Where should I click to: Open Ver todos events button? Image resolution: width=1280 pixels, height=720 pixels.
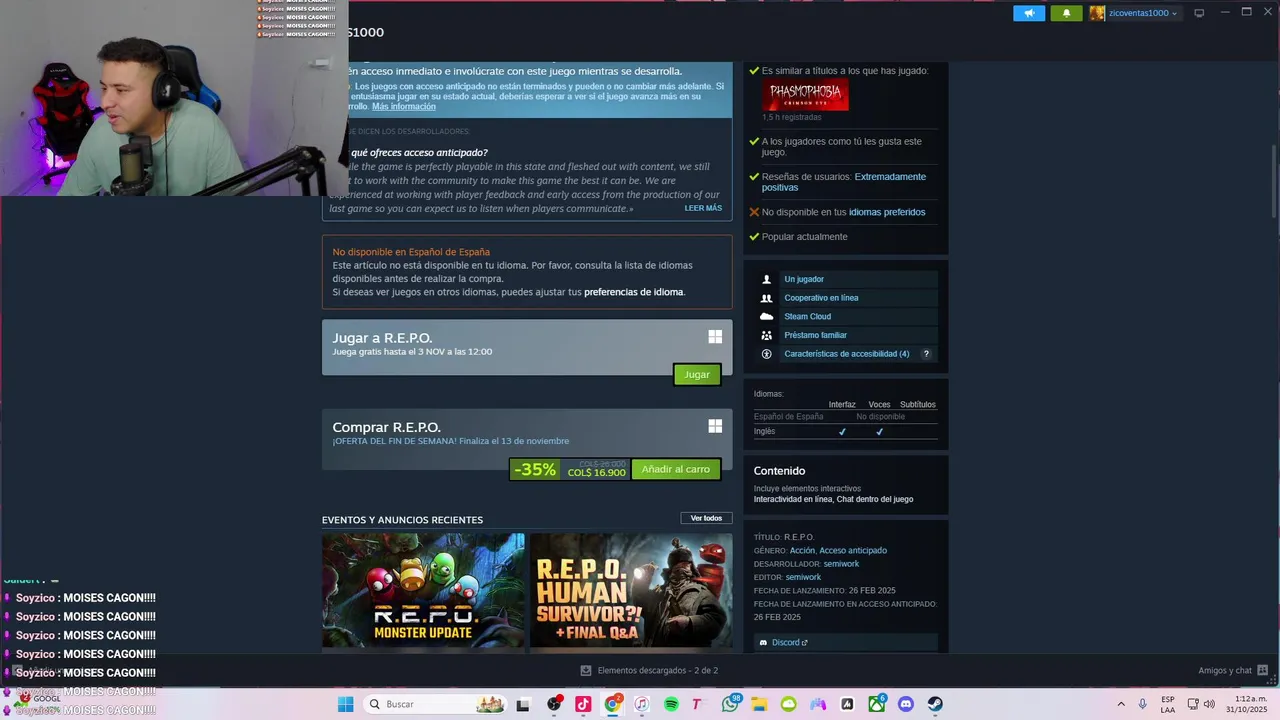tap(706, 518)
